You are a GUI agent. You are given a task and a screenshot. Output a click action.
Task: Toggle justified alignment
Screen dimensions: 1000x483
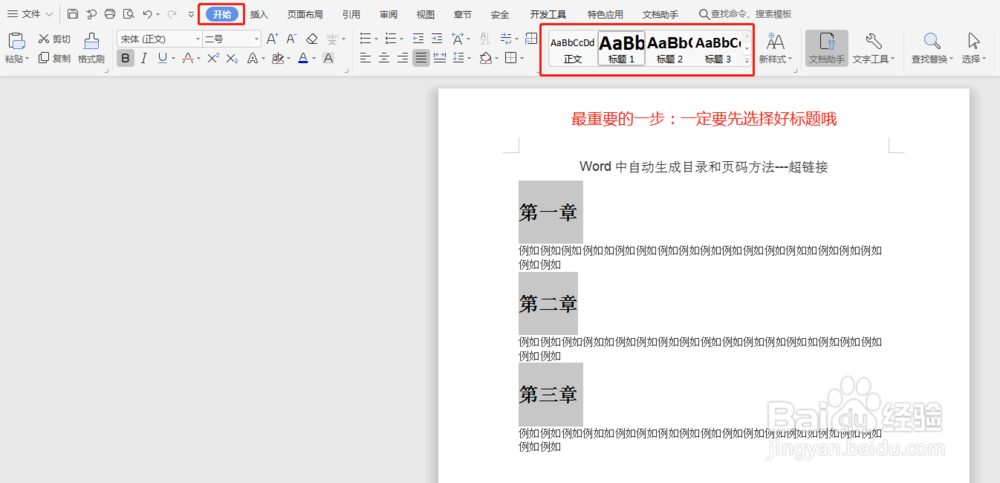click(x=421, y=58)
